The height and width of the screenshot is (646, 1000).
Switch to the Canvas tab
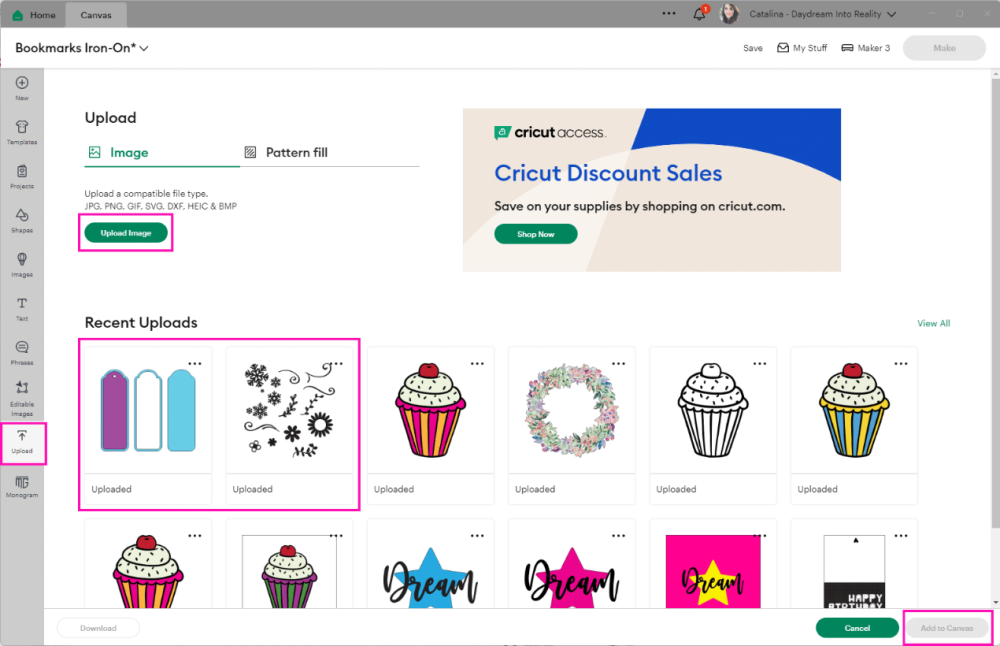point(96,15)
